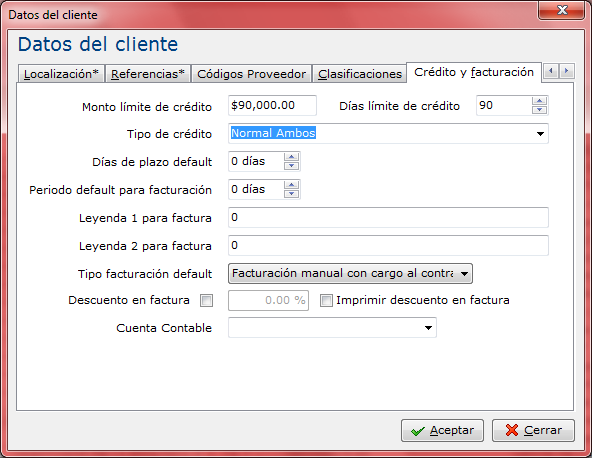Image resolution: width=592 pixels, height=458 pixels.
Task: Expand the Tipo facturación default dropdown
Action: pyautogui.click(x=464, y=274)
